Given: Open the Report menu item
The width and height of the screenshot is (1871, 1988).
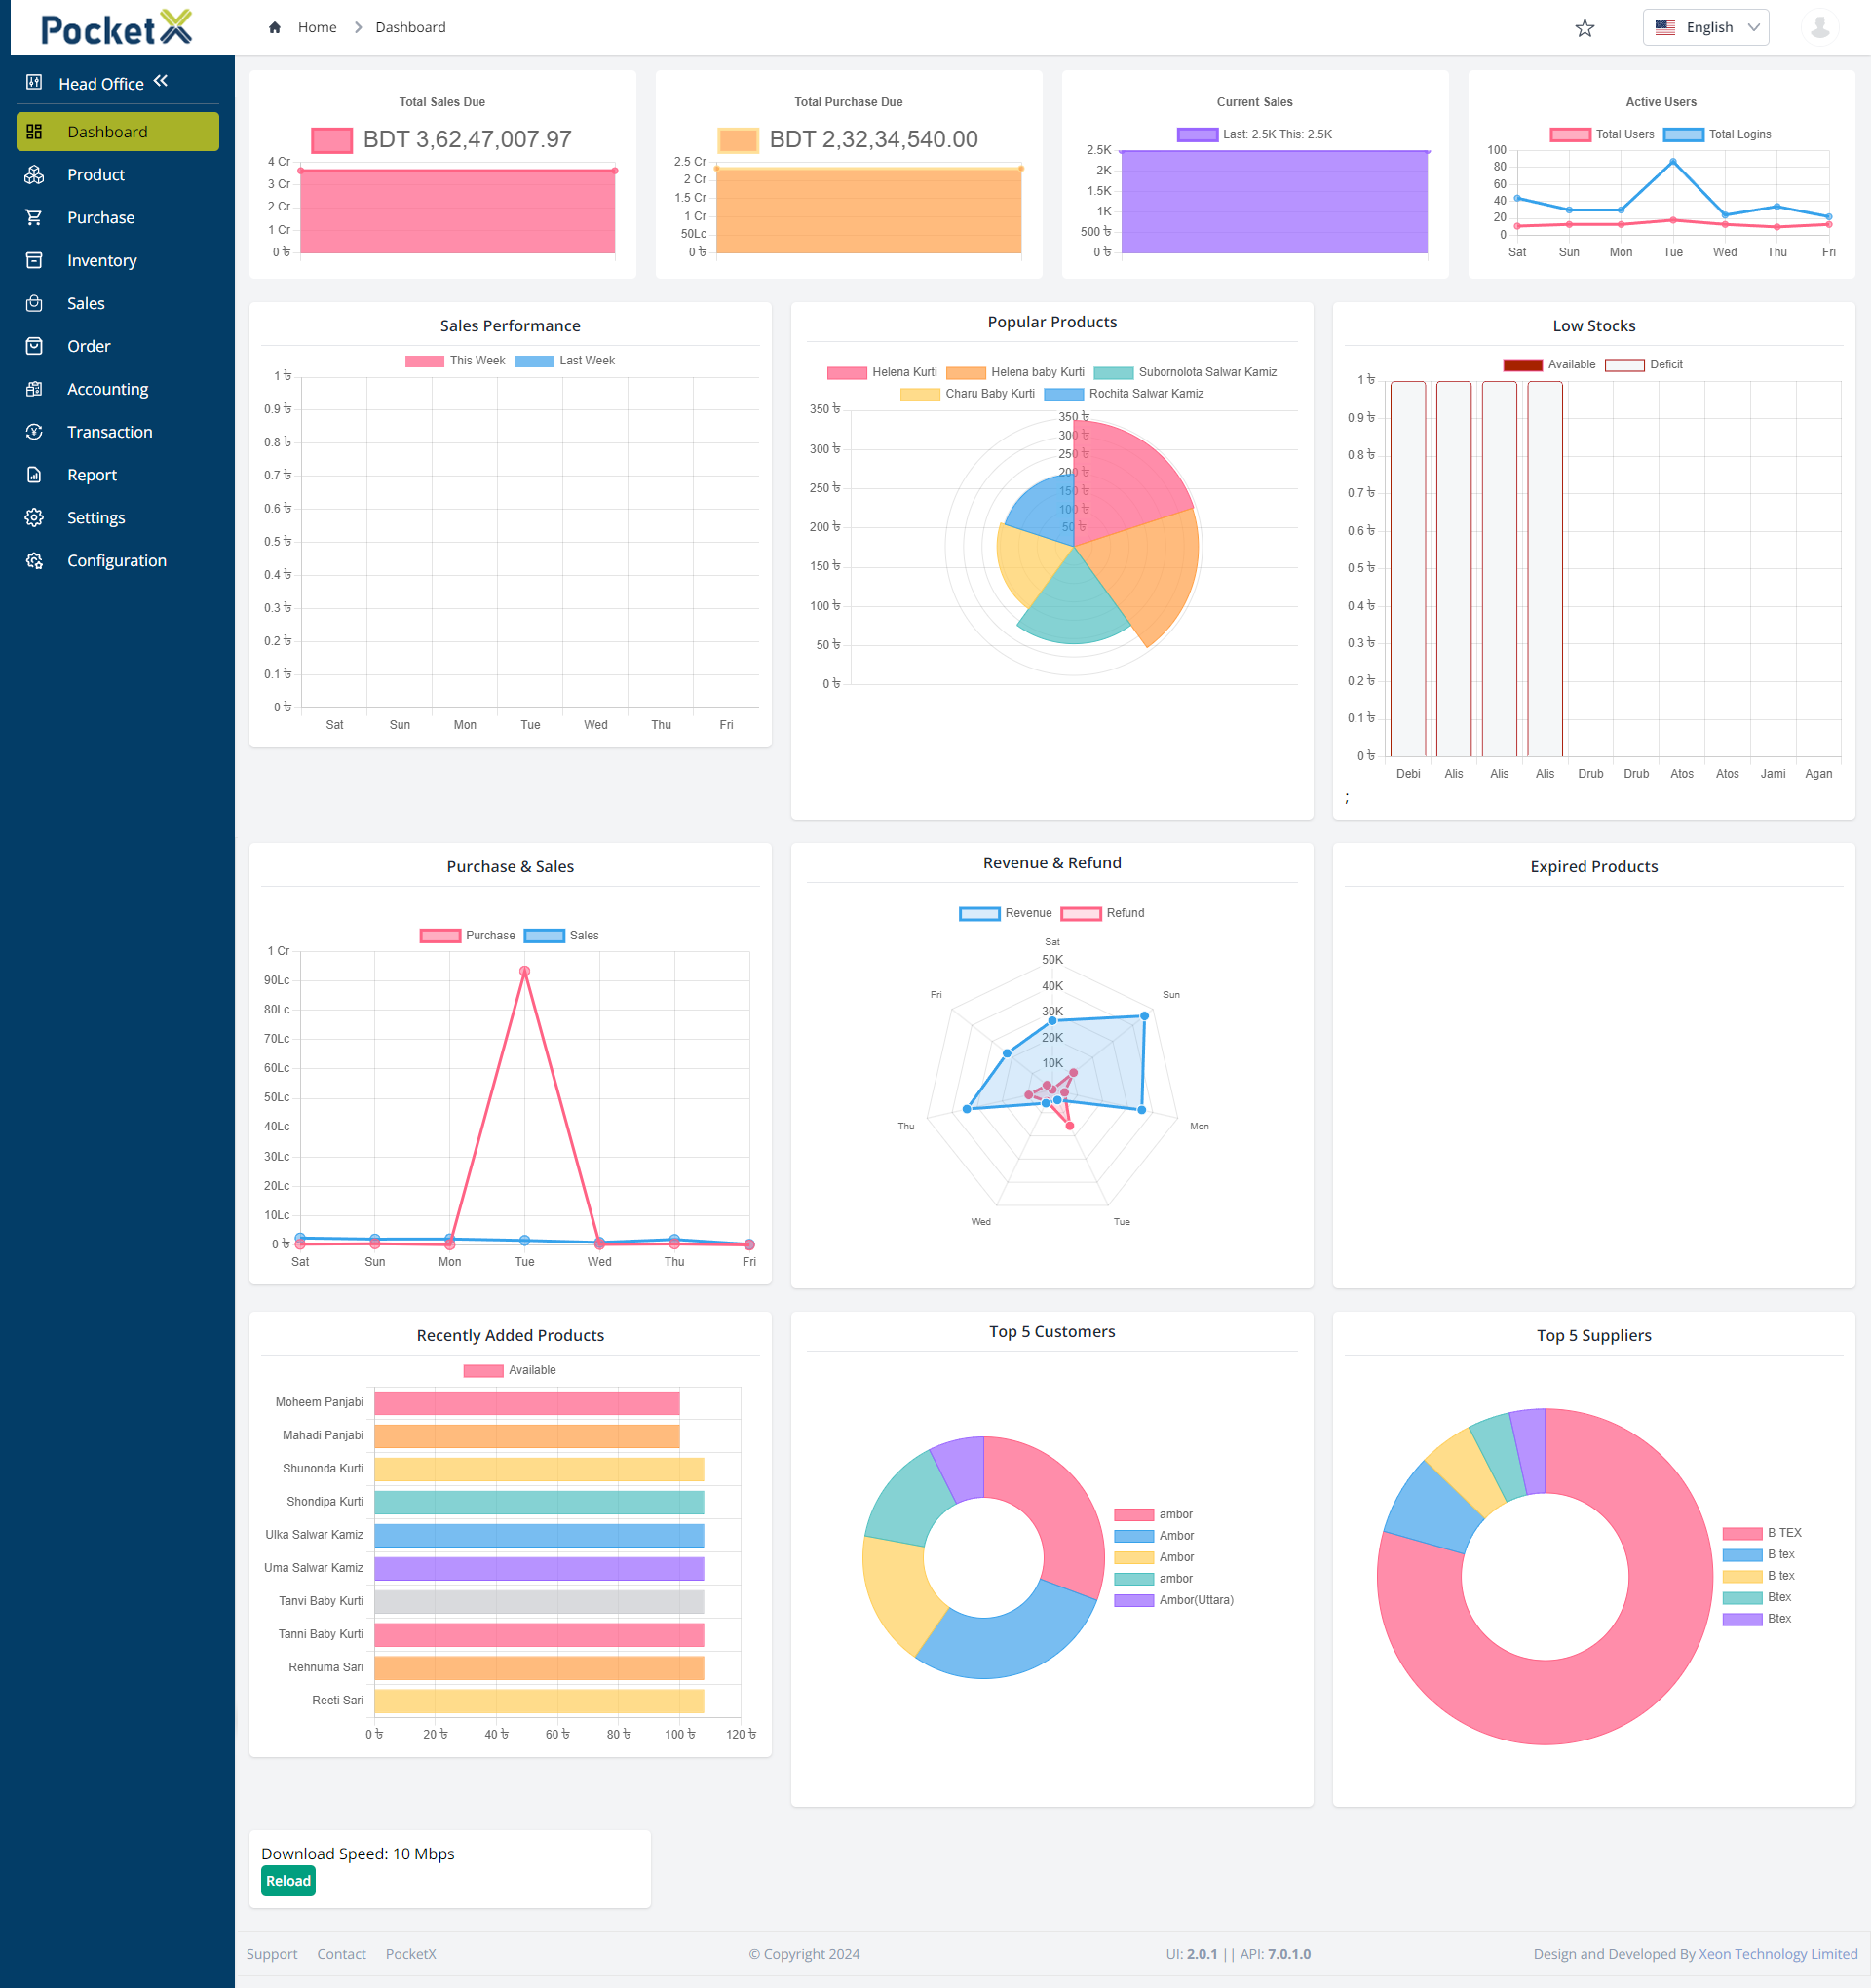Looking at the screenshot, I should click(x=92, y=475).
